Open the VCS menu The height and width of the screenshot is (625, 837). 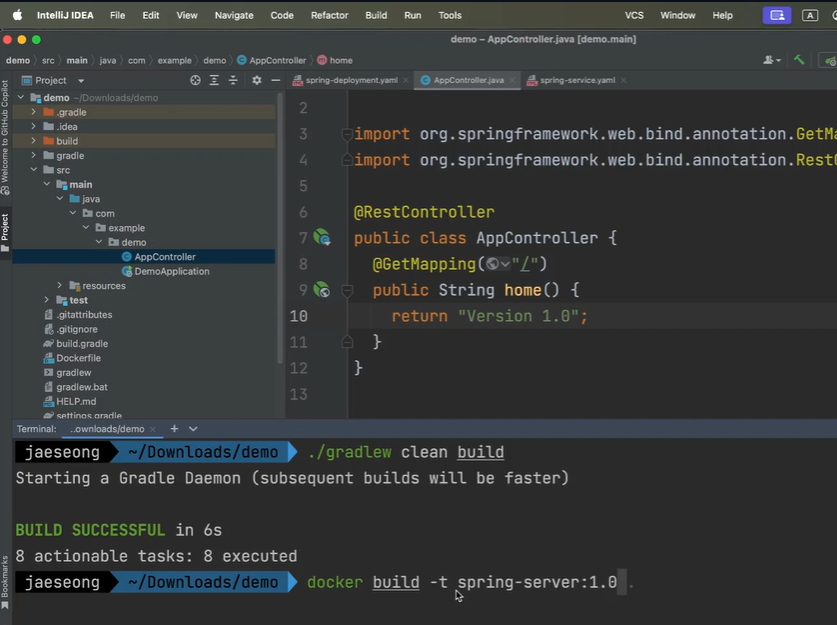(634, 15)
